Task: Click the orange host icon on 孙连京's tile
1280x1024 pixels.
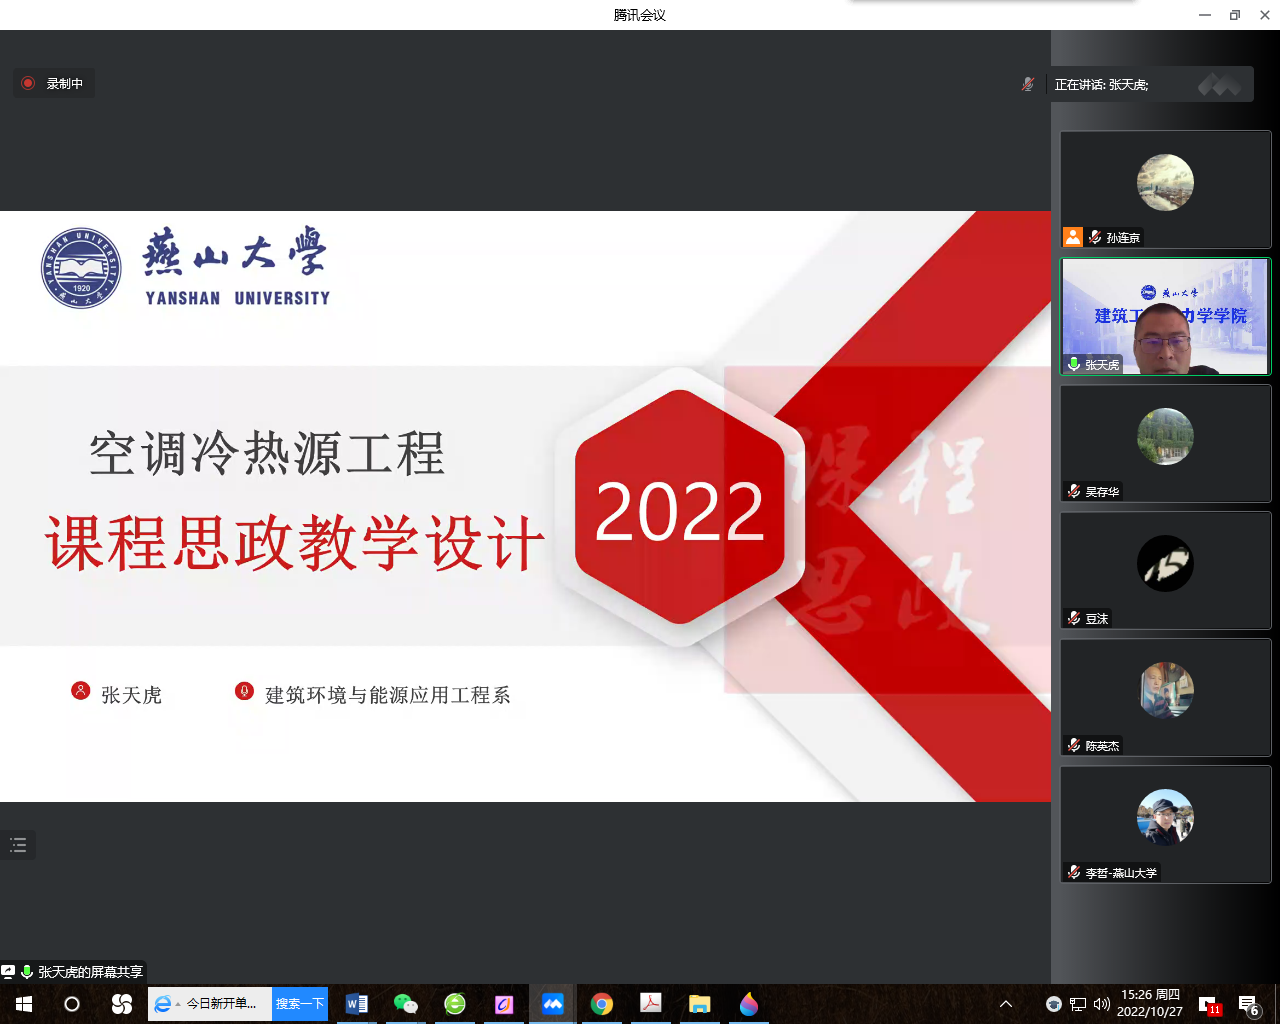Action: tap(1072, 237)
